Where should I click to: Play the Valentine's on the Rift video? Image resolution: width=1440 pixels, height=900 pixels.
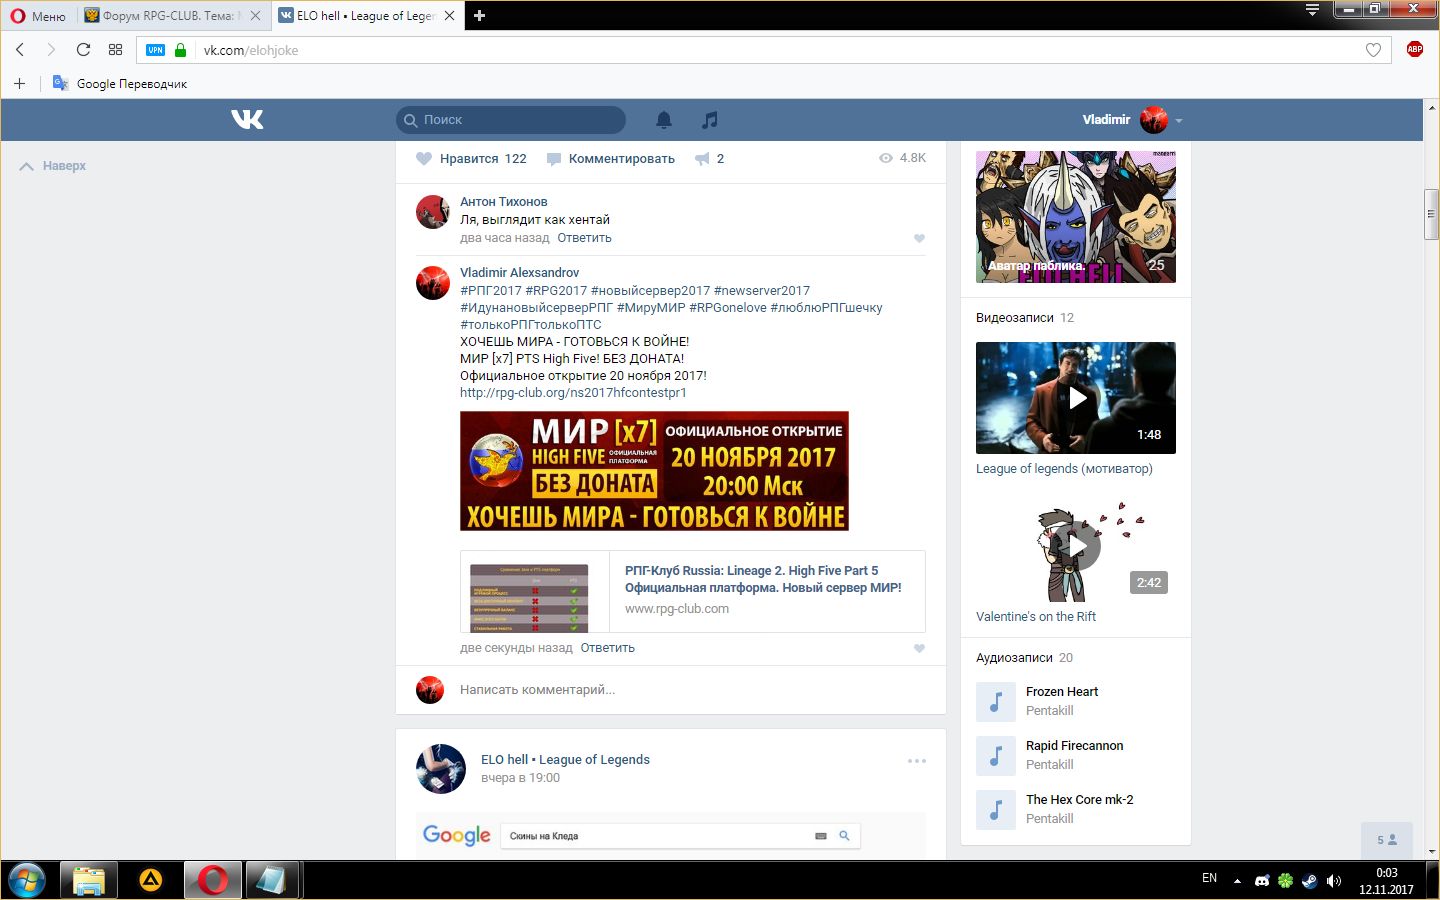[1076, 547]
